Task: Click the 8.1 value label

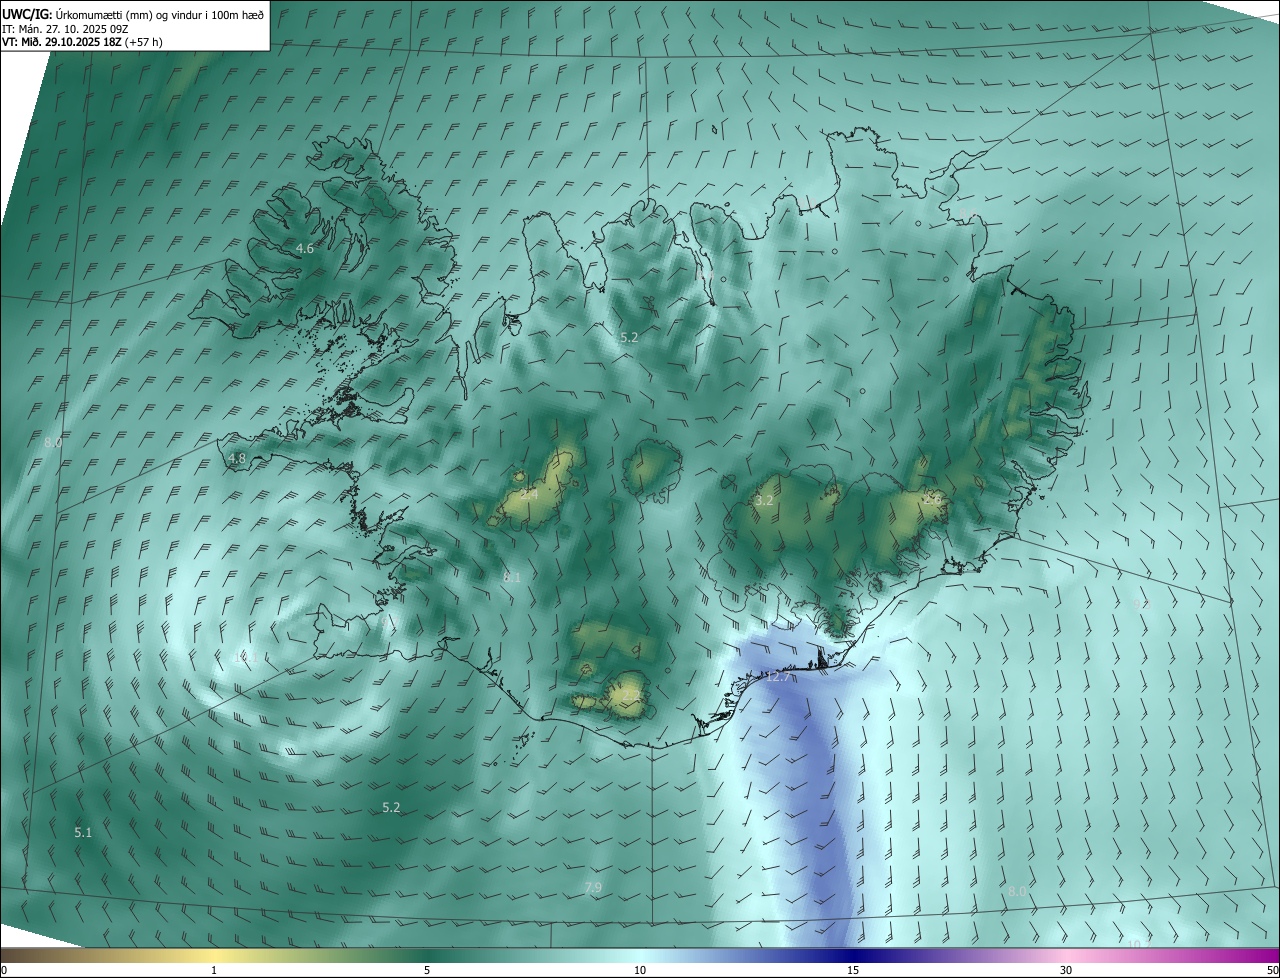Action: [512, 578]
